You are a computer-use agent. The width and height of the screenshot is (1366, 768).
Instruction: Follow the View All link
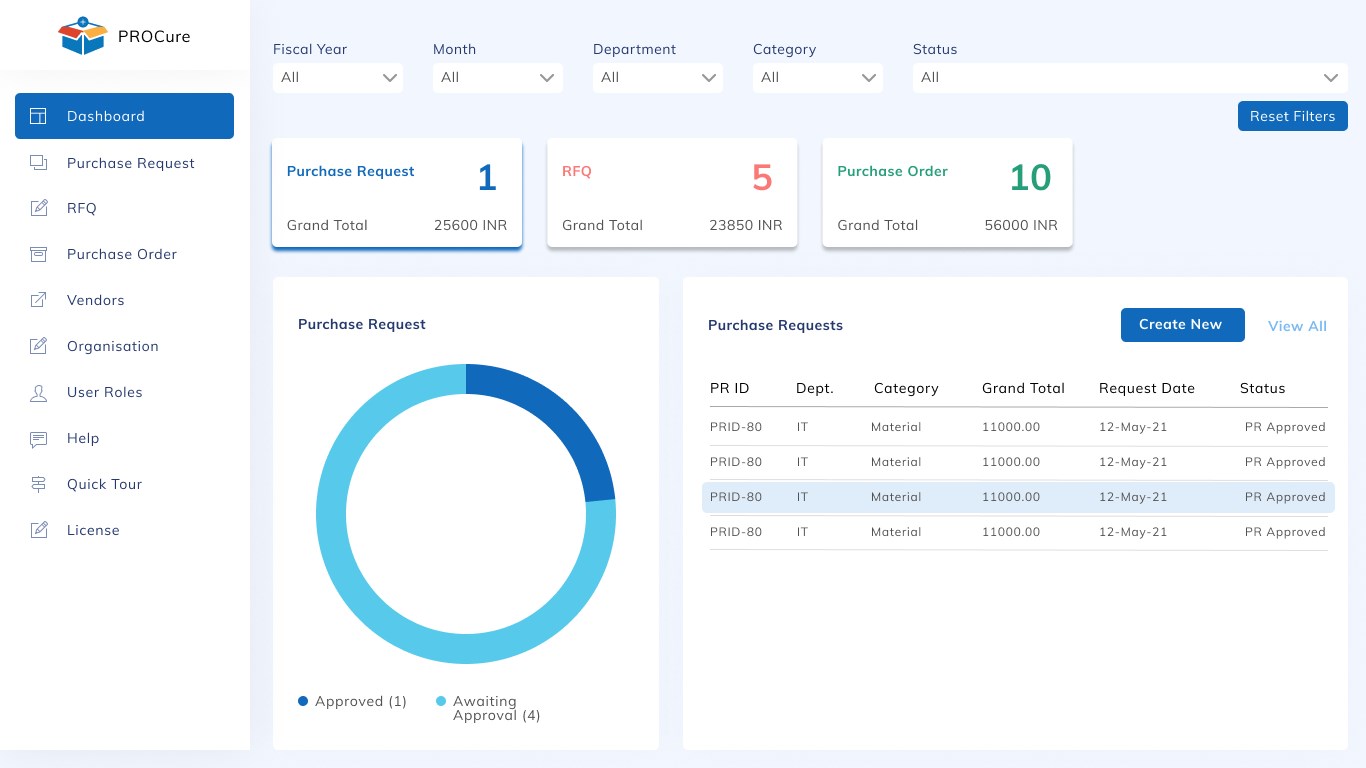tap(1297, 326)
